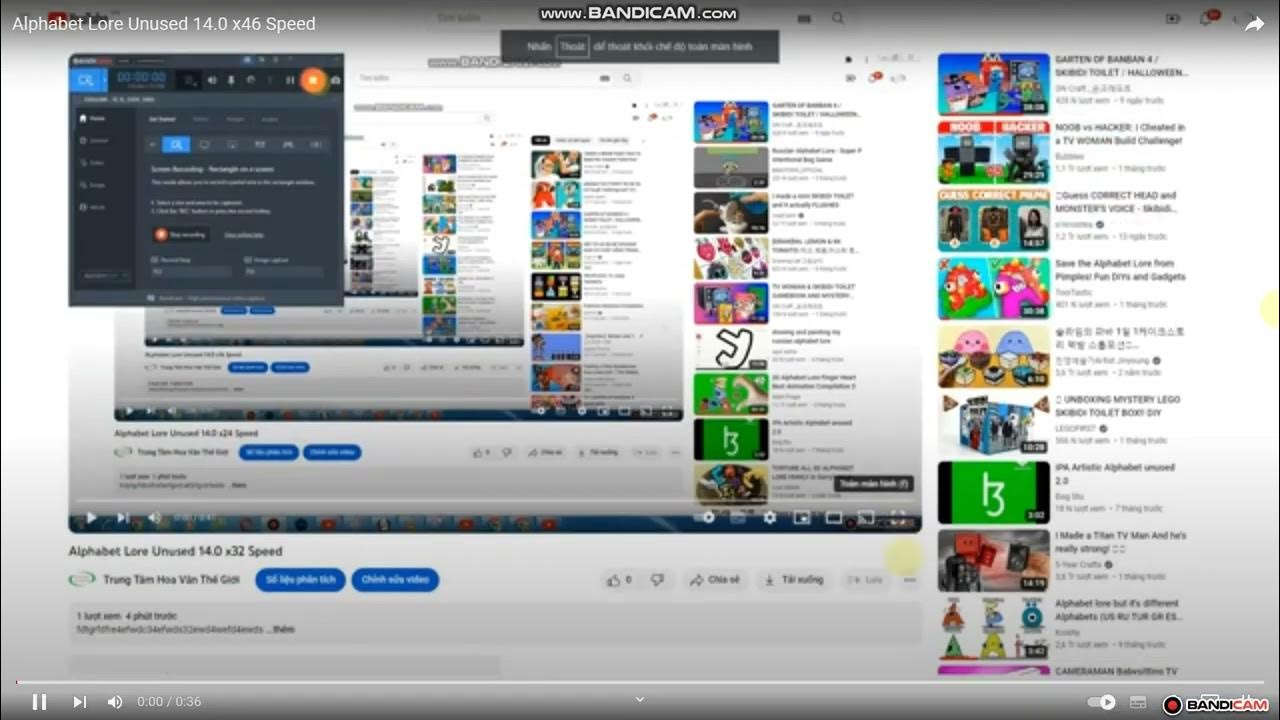Open miniplayer icon in the inner player
The height and width of the screenshot is (720, 1280).
(801, 517)
